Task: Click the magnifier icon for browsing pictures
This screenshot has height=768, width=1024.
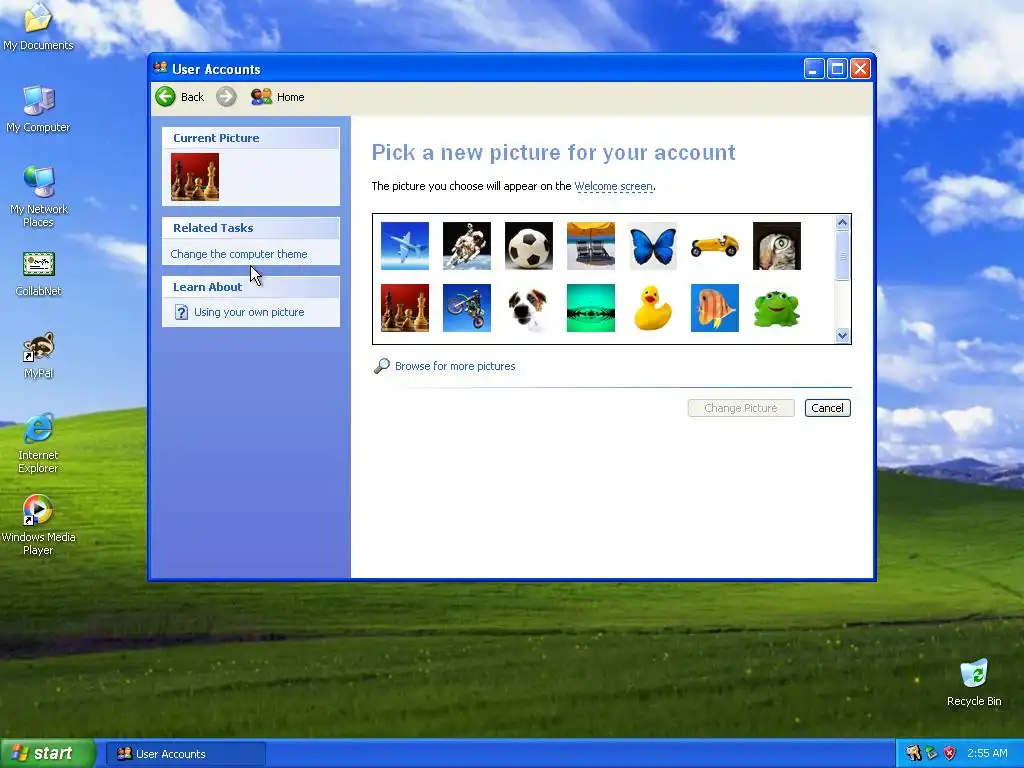Action: (x=381, y=366)
